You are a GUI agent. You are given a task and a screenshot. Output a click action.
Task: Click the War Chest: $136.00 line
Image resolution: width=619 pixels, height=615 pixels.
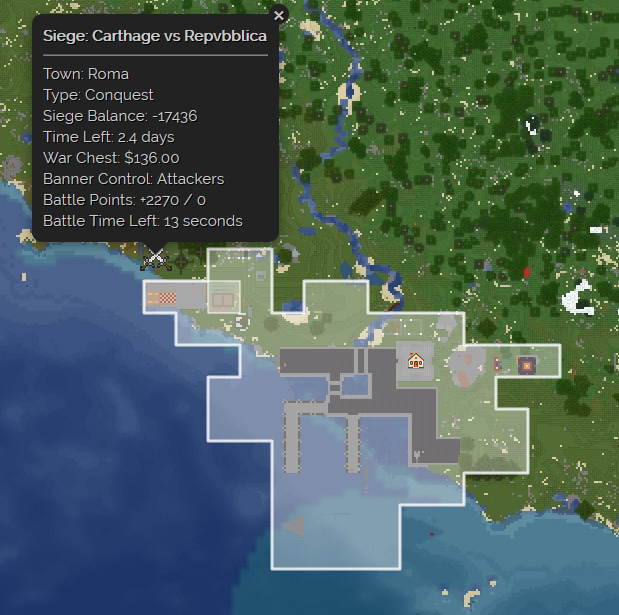click(x=111, y=158)
